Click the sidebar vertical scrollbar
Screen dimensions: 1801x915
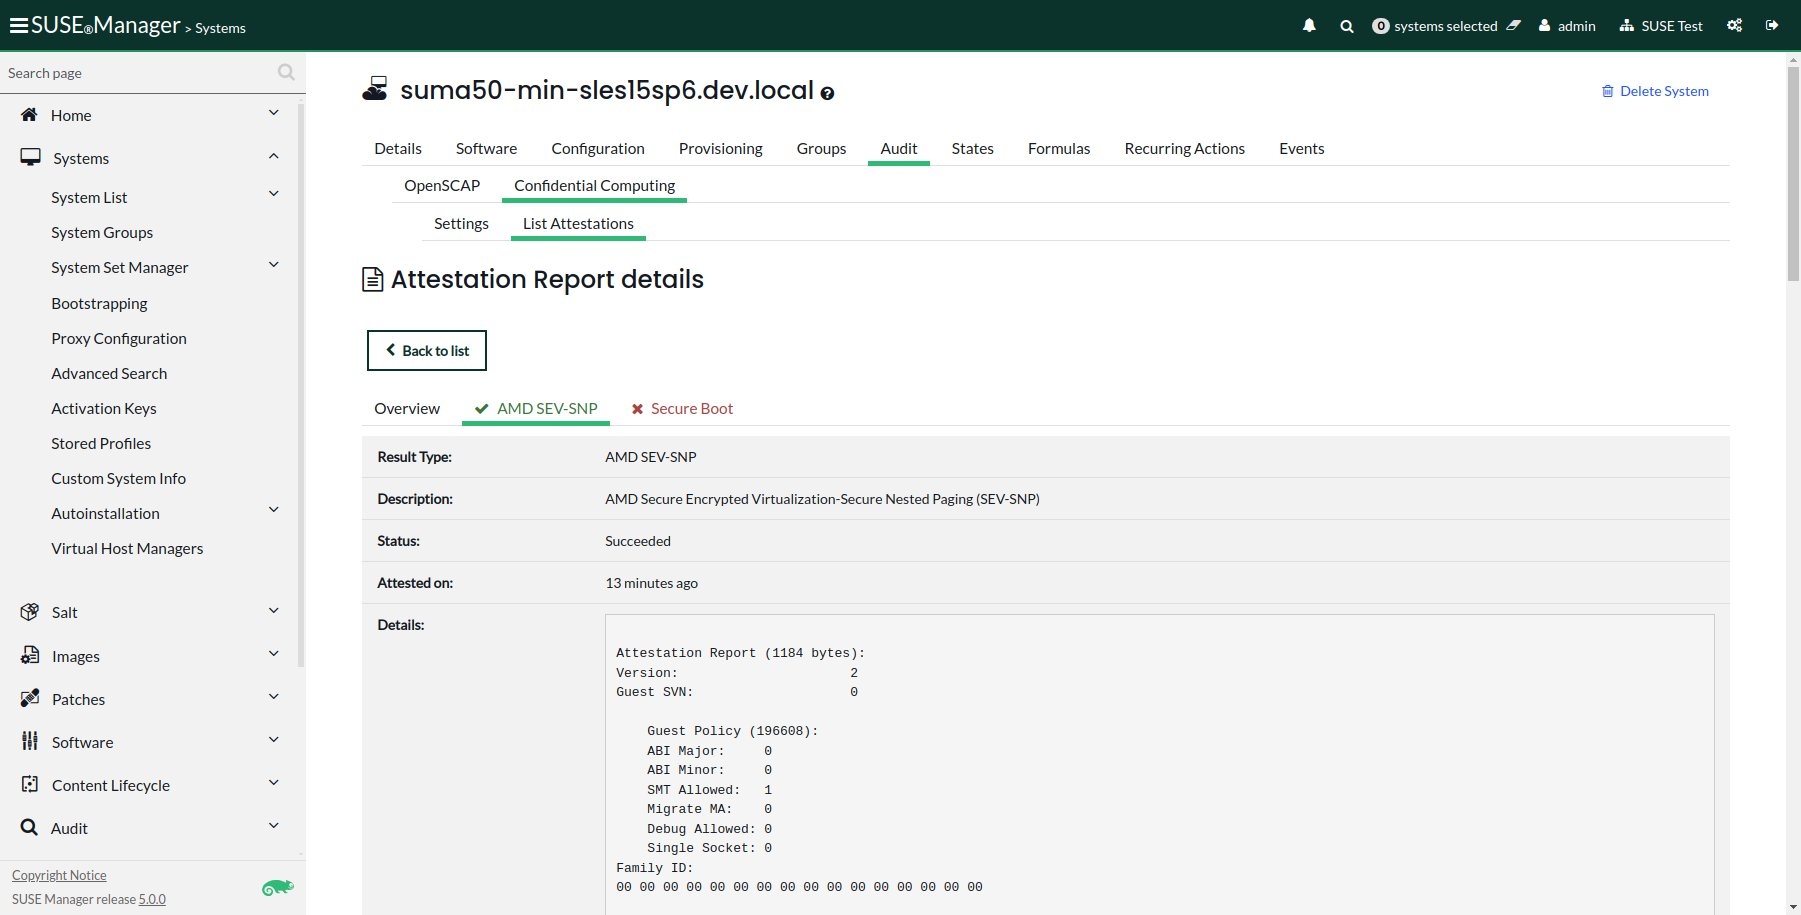301,385
